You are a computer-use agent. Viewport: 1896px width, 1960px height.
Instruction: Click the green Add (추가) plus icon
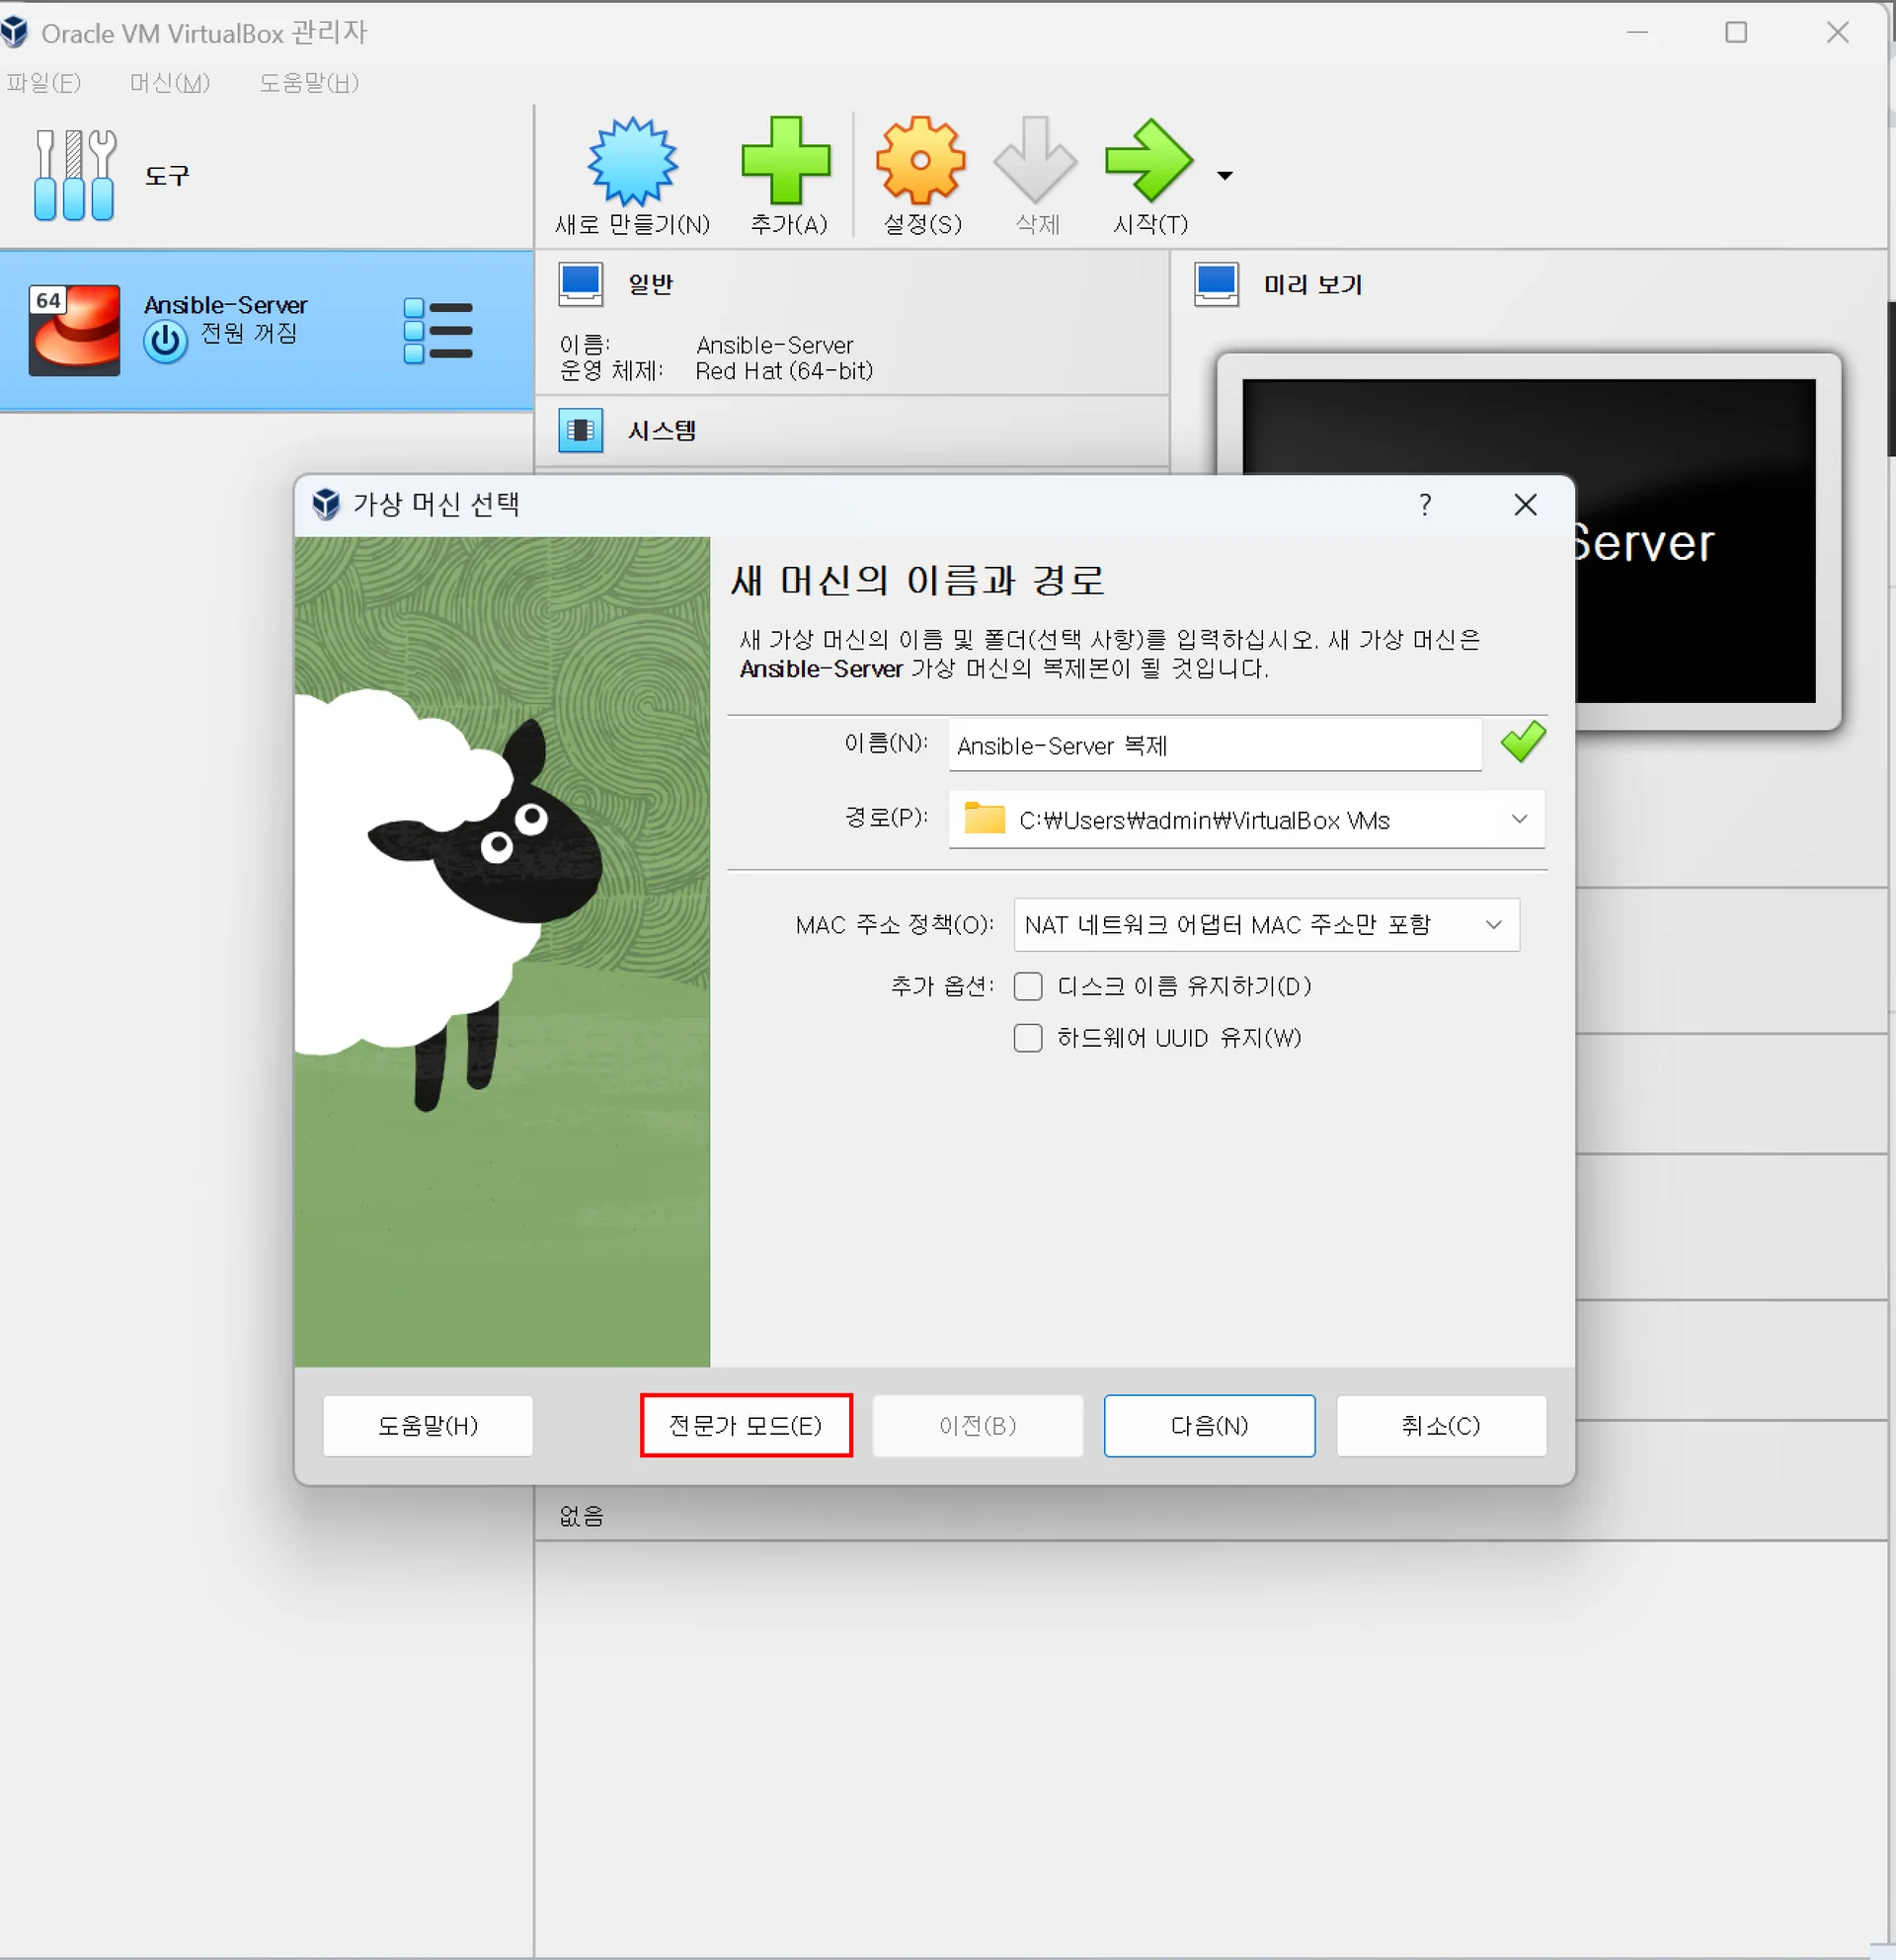point(787,162)
